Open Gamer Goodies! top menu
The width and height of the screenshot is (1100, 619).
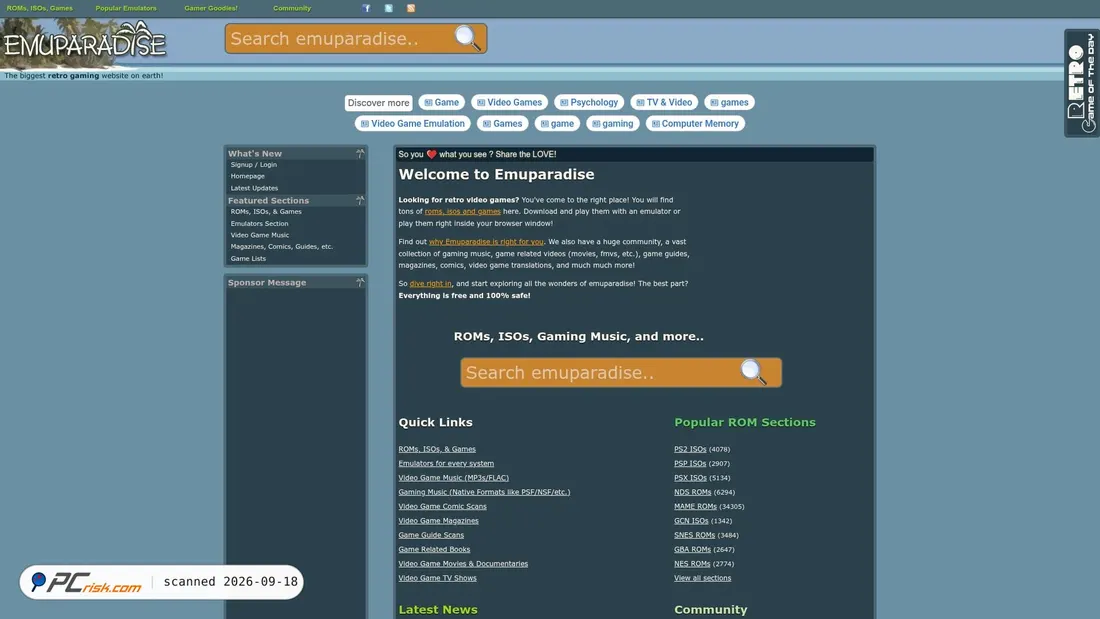pyautogui.click(x=211, y=8)
